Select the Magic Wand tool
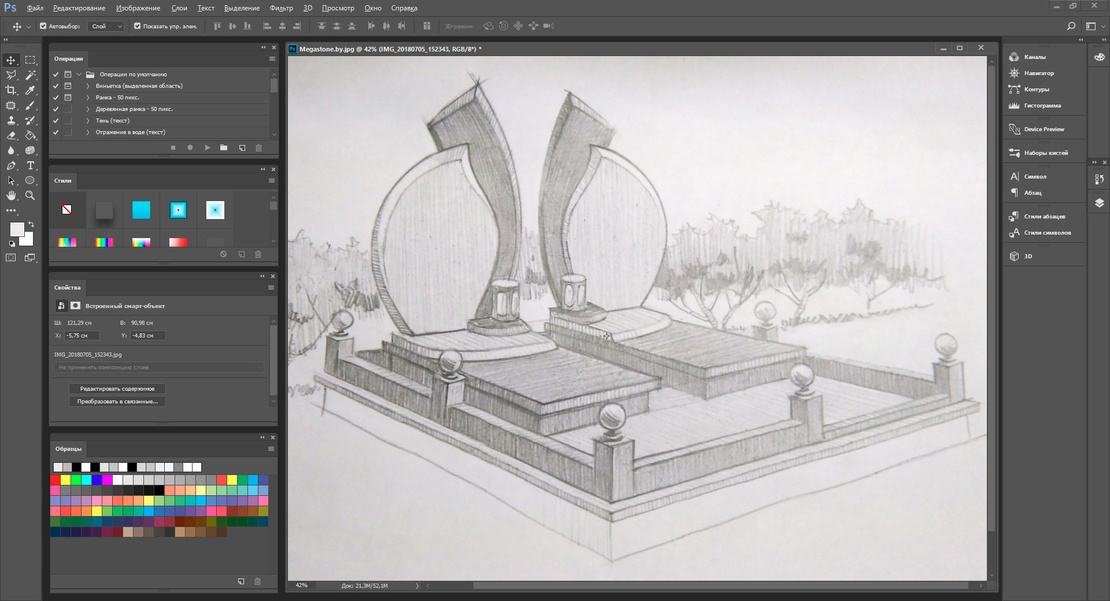1110x601 pixels. [x=30, y=75]
